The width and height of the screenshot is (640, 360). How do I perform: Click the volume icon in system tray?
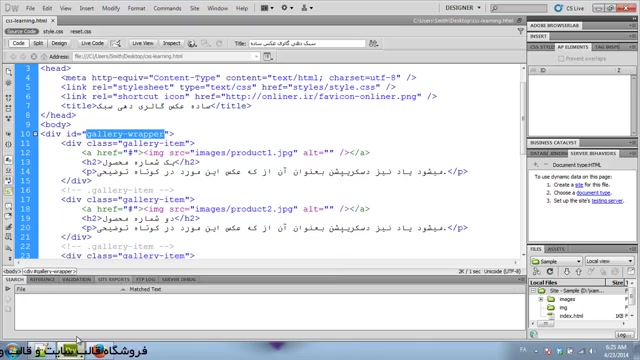click(591, 351)
